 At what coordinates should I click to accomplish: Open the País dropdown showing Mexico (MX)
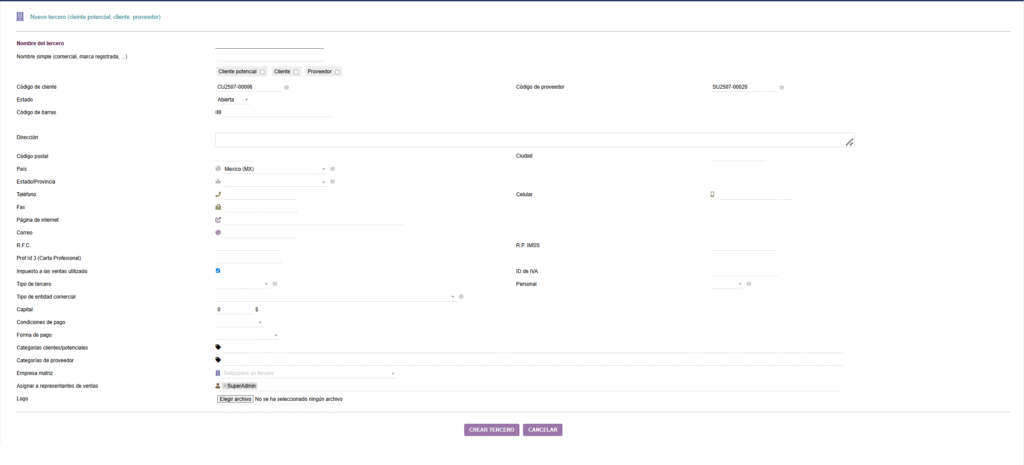(272, 169)
